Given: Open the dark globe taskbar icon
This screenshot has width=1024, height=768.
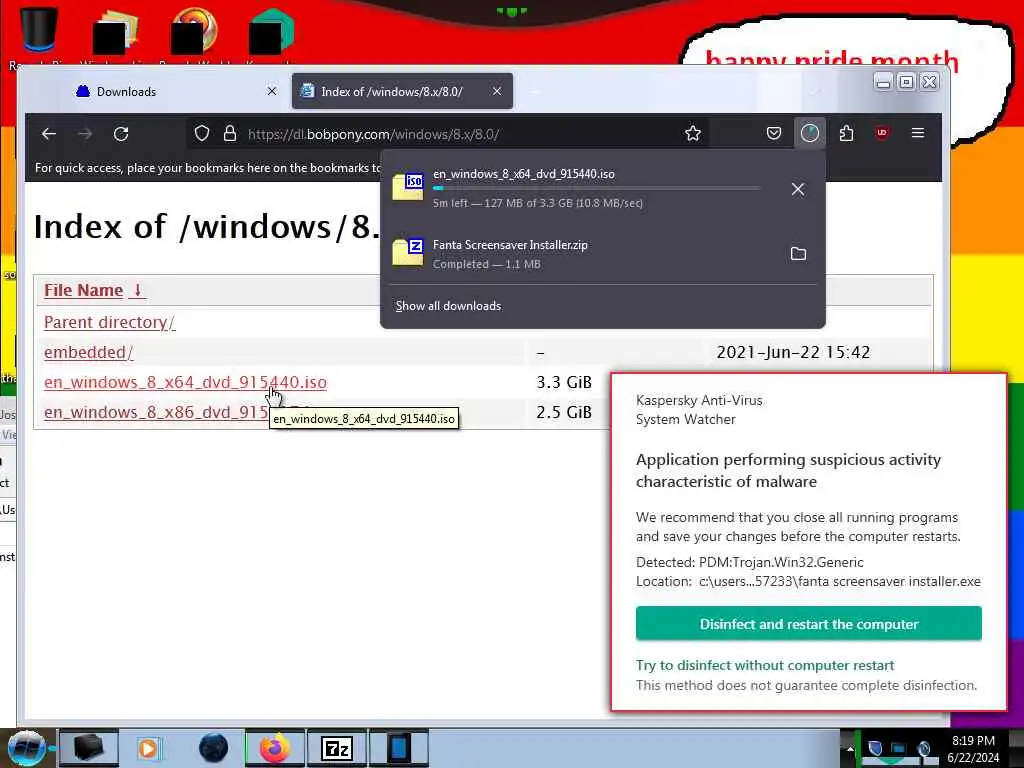Looking at the screenshot, I should (213, 748).
